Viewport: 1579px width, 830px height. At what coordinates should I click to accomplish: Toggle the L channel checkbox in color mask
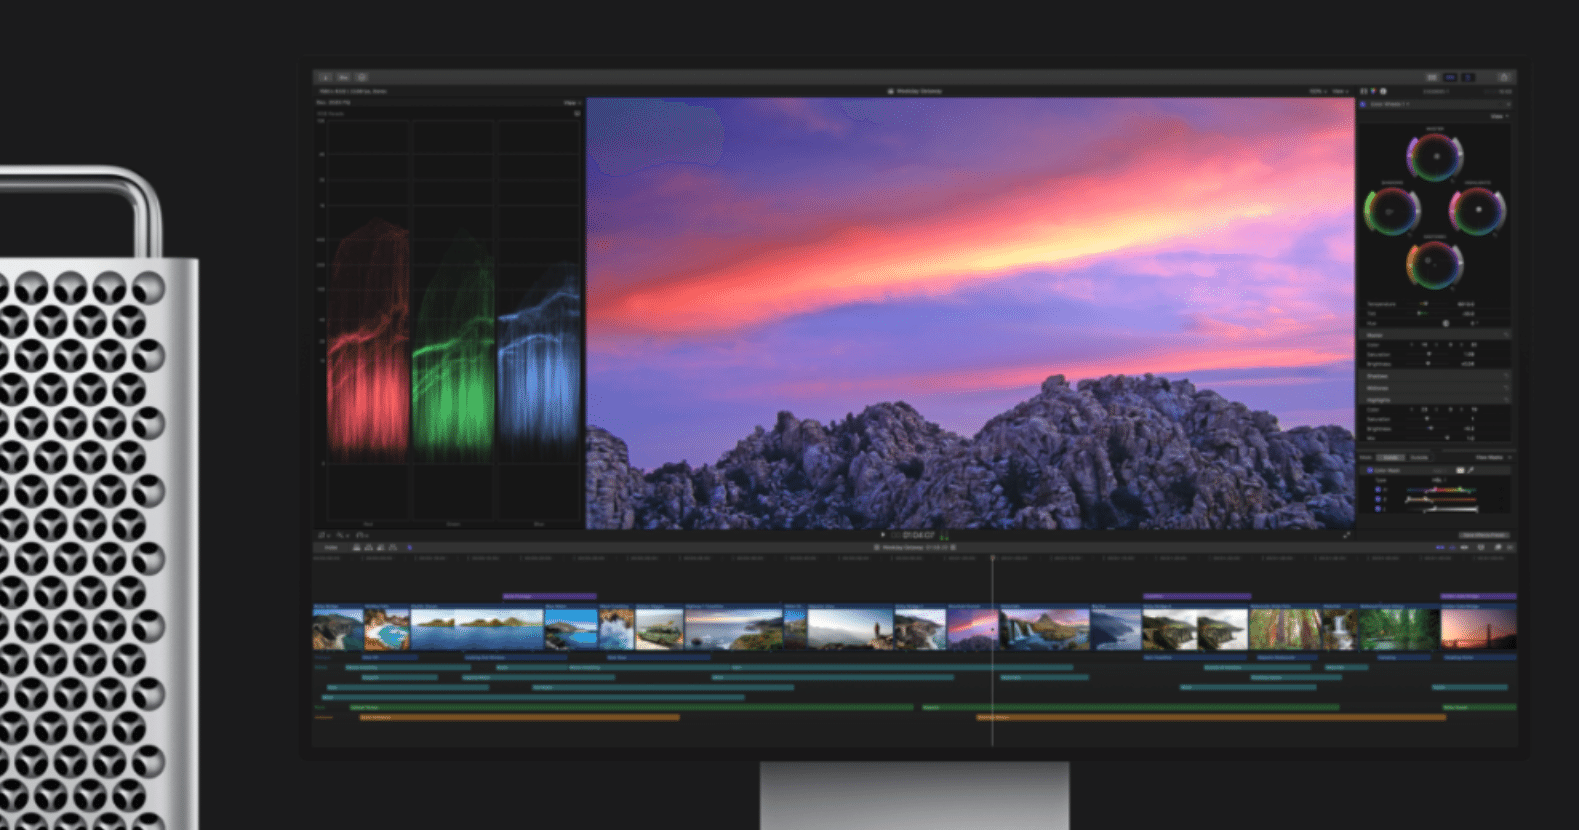1378,508
